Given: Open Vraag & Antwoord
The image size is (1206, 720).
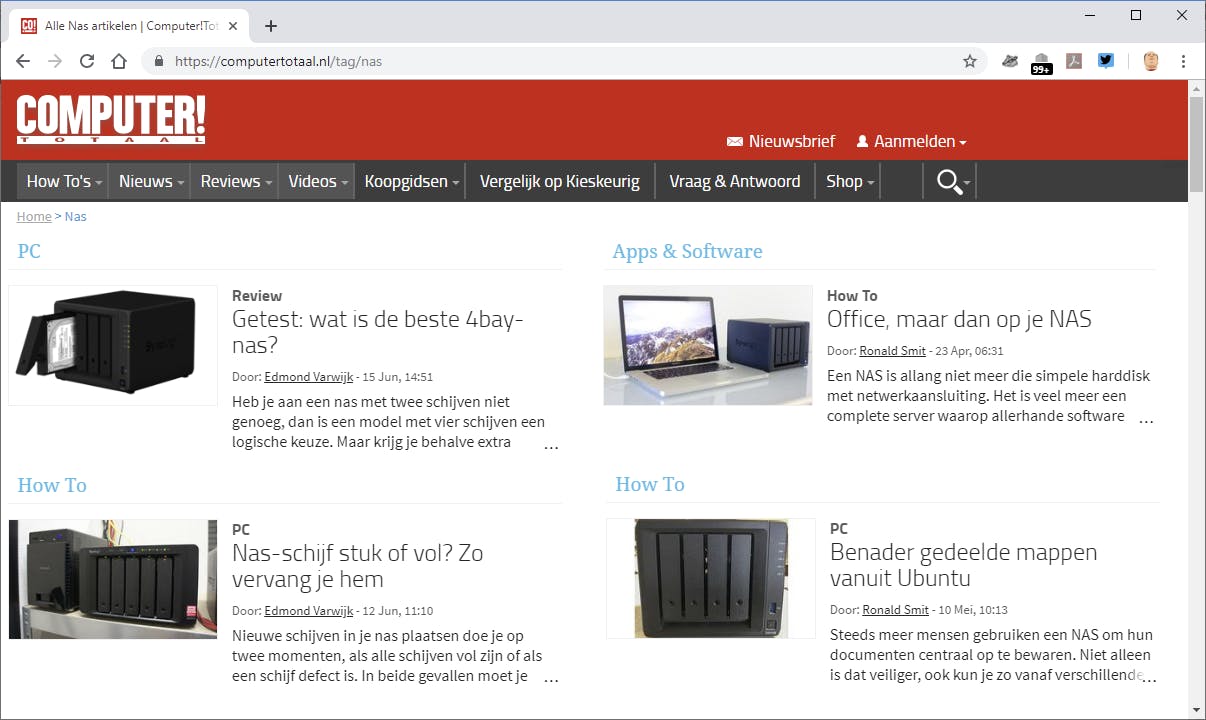Looking at the screenshot, I should (x=735, y=181).
